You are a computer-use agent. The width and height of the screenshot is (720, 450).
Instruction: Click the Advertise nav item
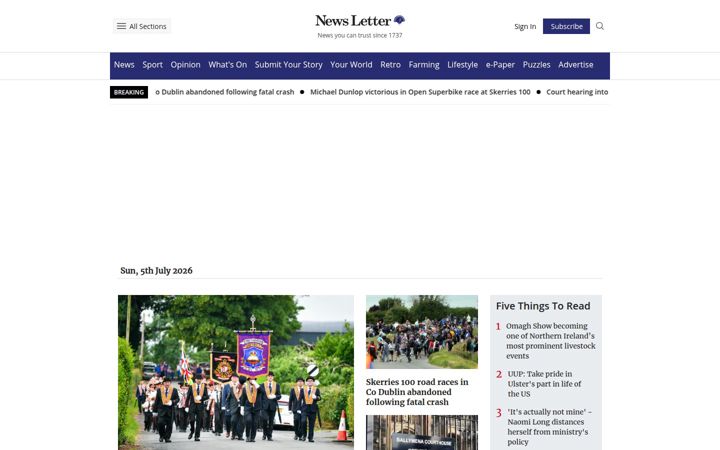(576, 65)
